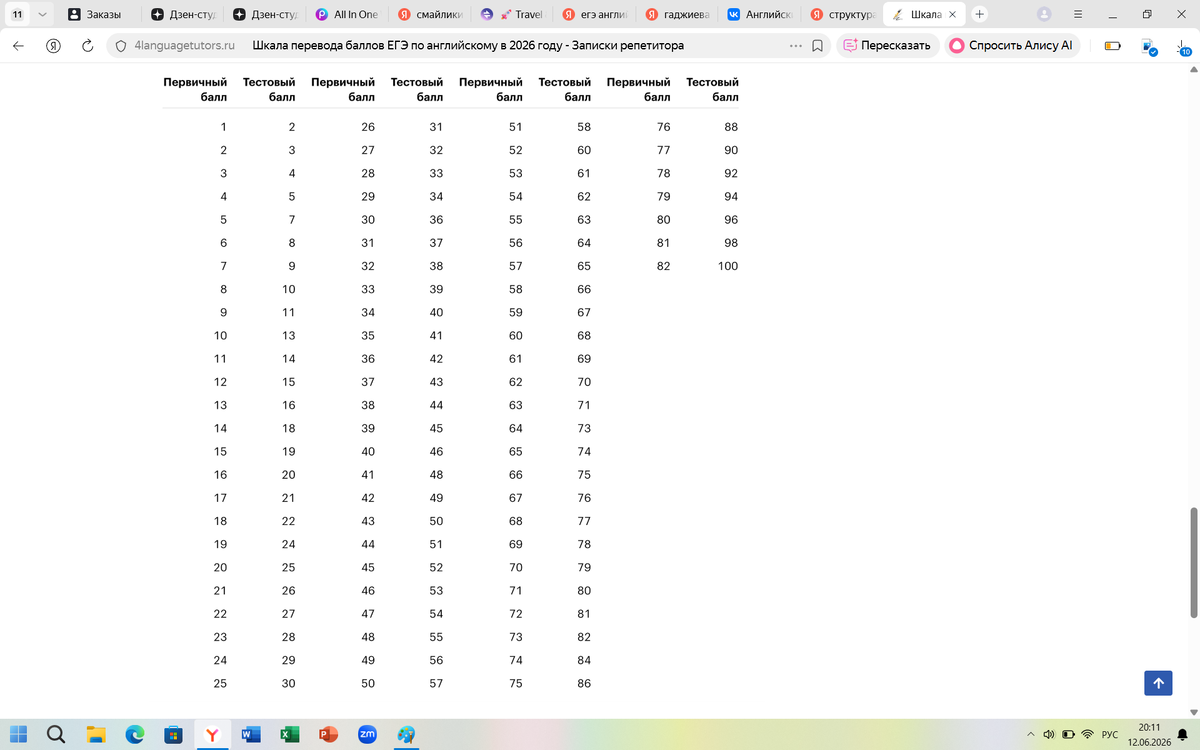This screenshot has width=1200, height=750.
Task: Click the 11 tabs counter button
Action: (x=18, y=14)
